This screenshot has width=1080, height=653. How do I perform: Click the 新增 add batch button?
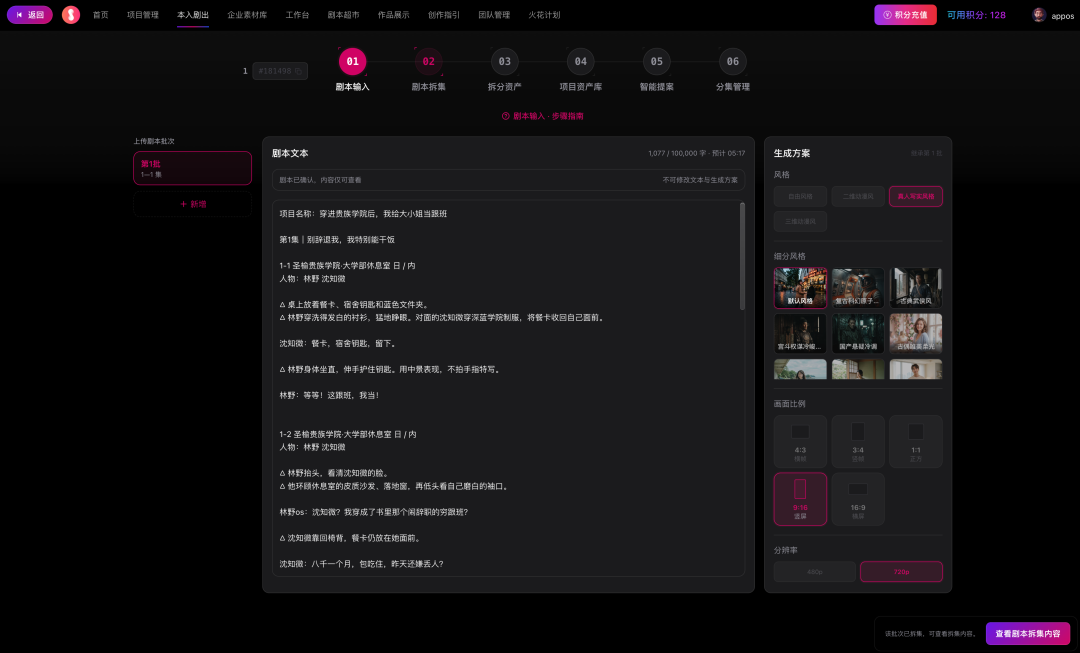(x=192, y=204)
